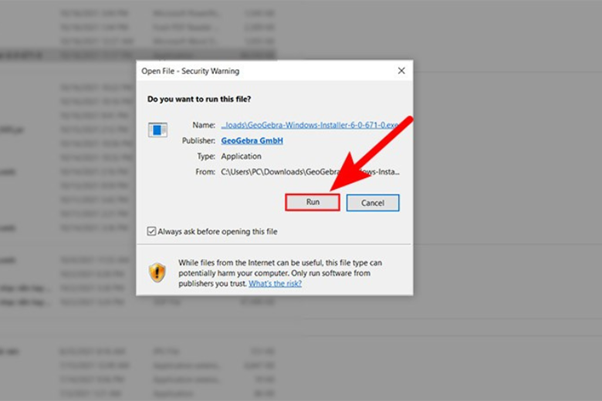Click the 'Publisher:' field label
The image size is (602, 401).
(x=197, y=141)
